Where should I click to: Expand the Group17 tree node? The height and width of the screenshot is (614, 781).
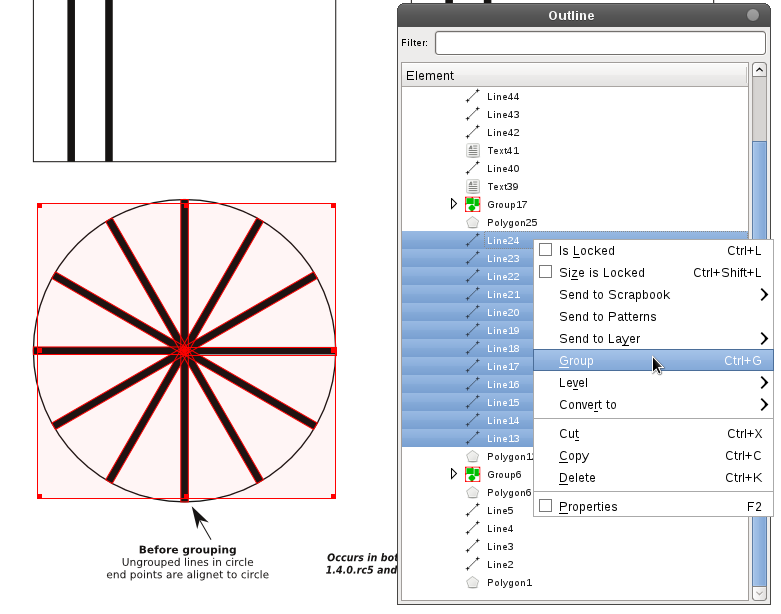pyautogui.click(x=455, y=205)
